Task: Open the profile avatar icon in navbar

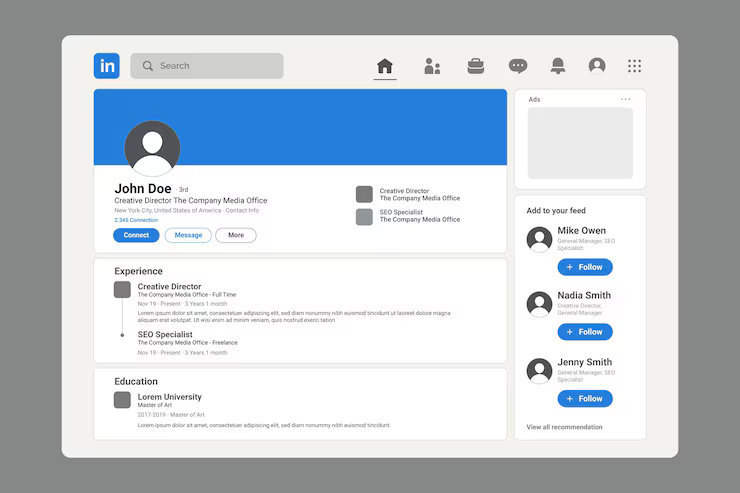Action: [x=597, y=66]
